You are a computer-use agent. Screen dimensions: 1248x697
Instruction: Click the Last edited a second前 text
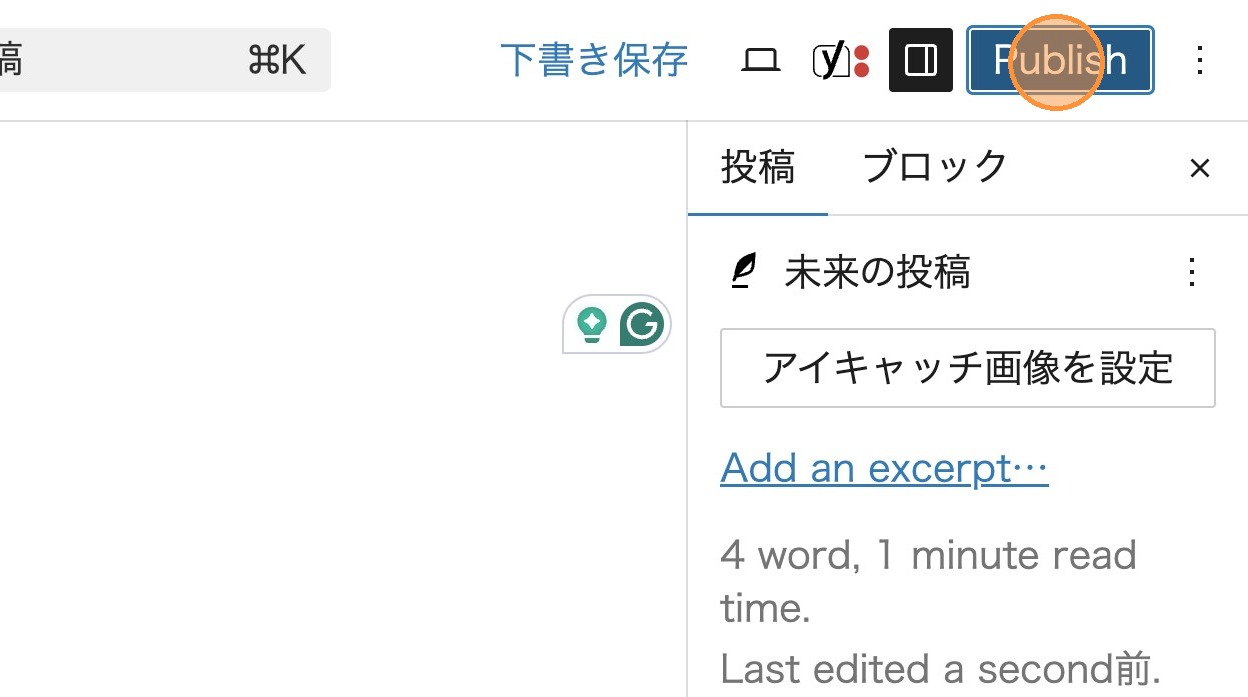coord(940,668)
